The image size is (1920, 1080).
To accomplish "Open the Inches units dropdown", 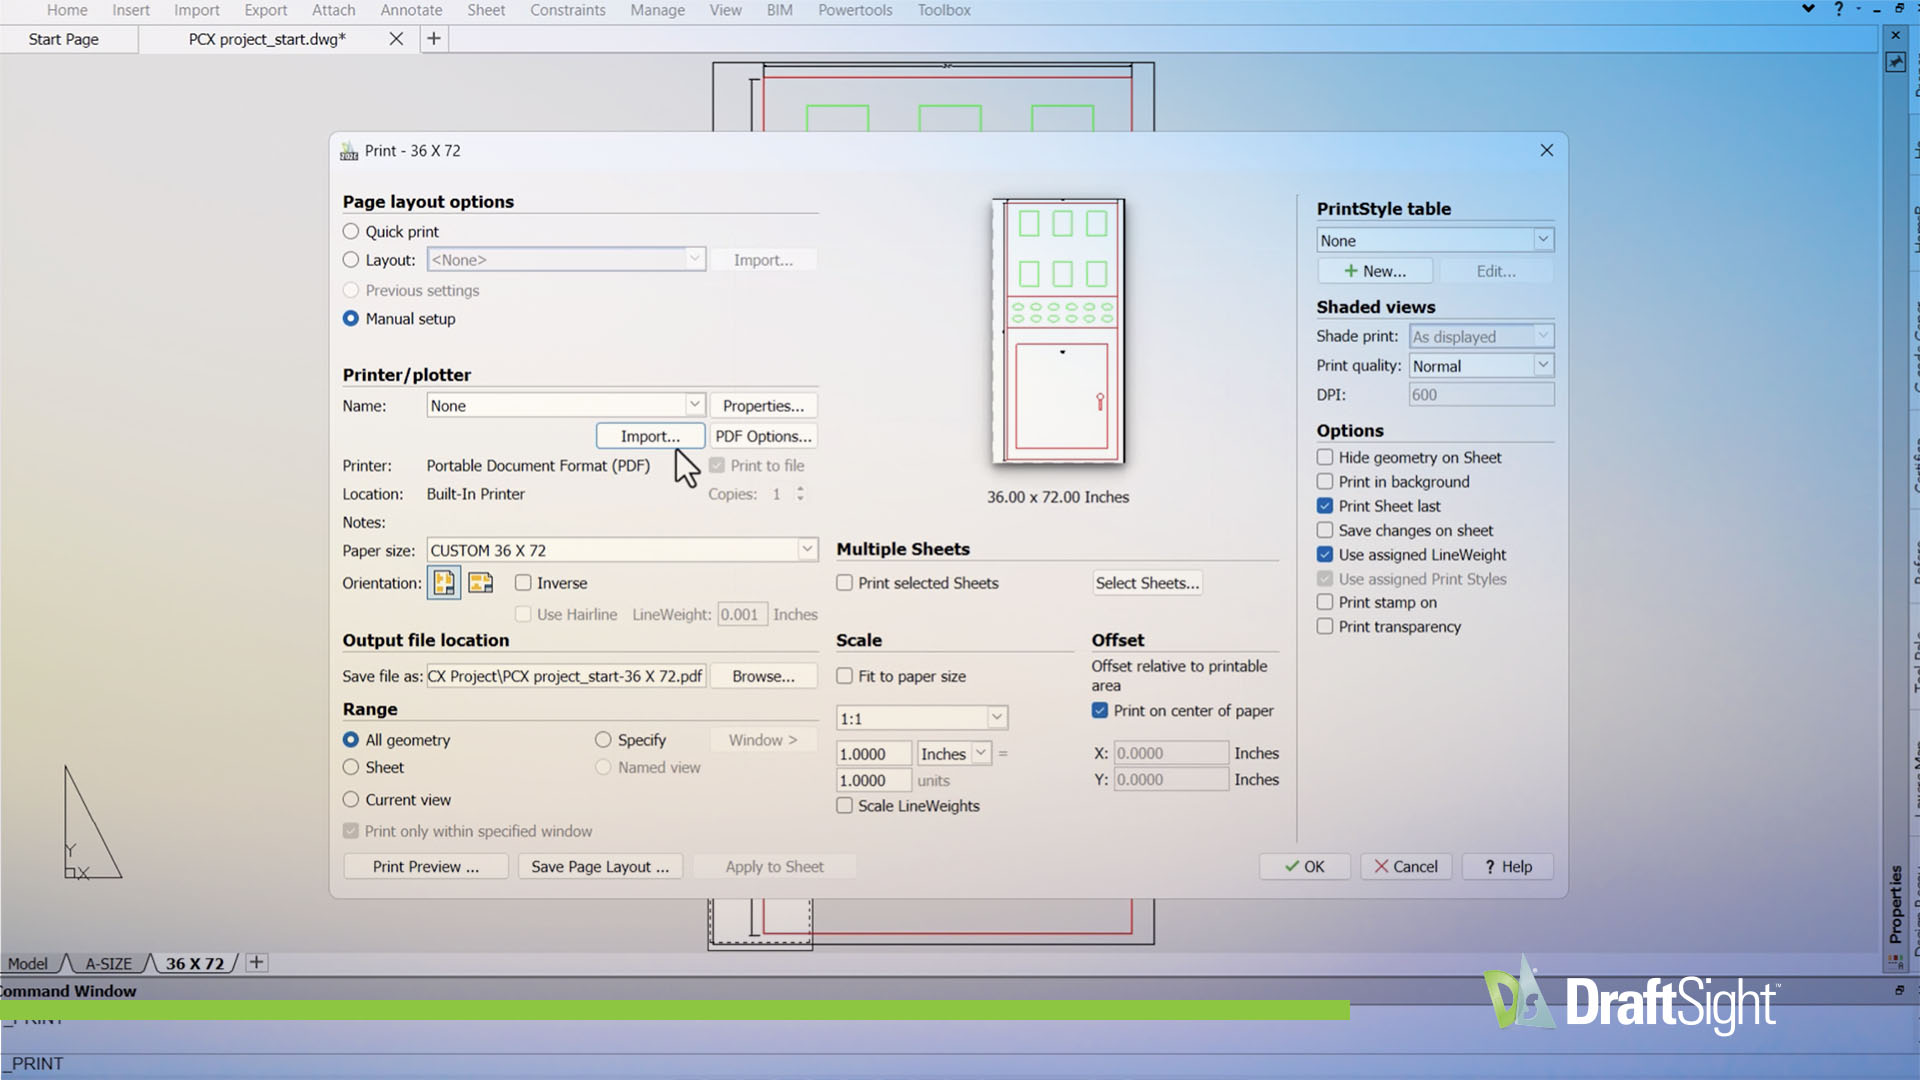I will click(x=981, y=753).
